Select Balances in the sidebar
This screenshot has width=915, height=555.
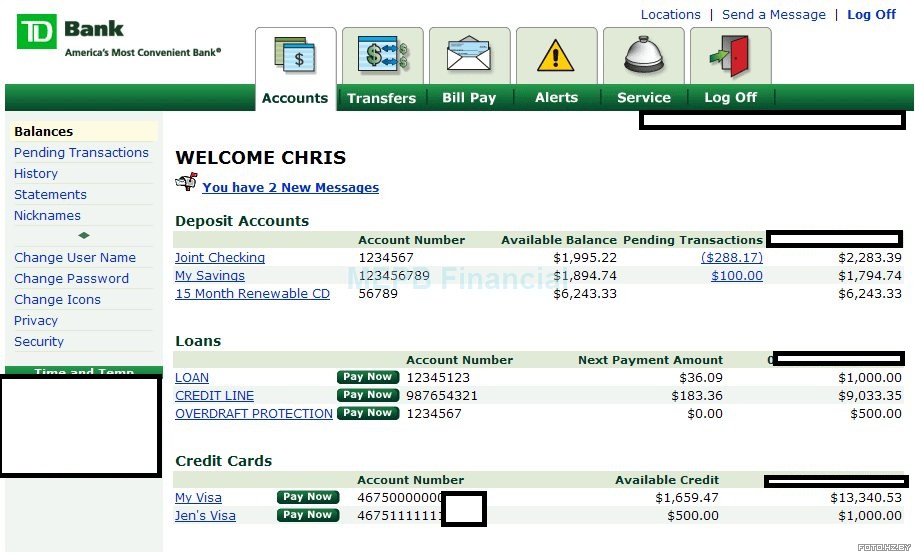point(44,131)
